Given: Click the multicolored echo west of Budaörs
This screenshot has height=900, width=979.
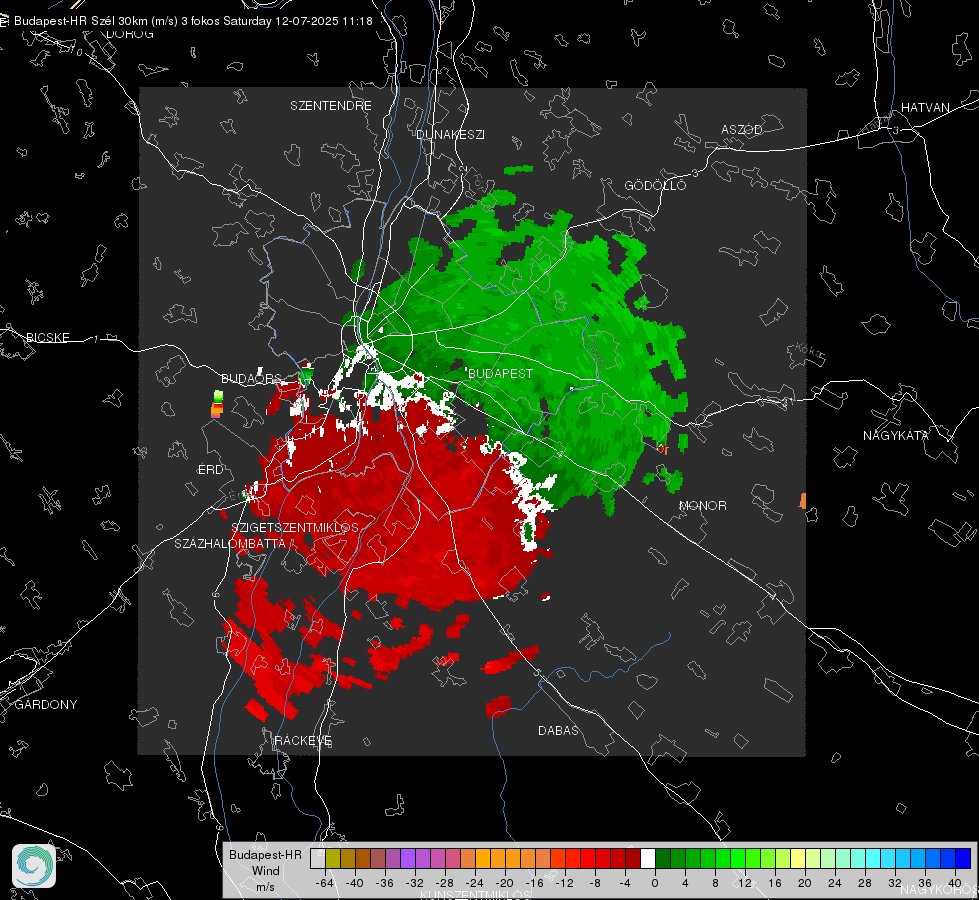Looking at the screenshot, I should 217,404.
